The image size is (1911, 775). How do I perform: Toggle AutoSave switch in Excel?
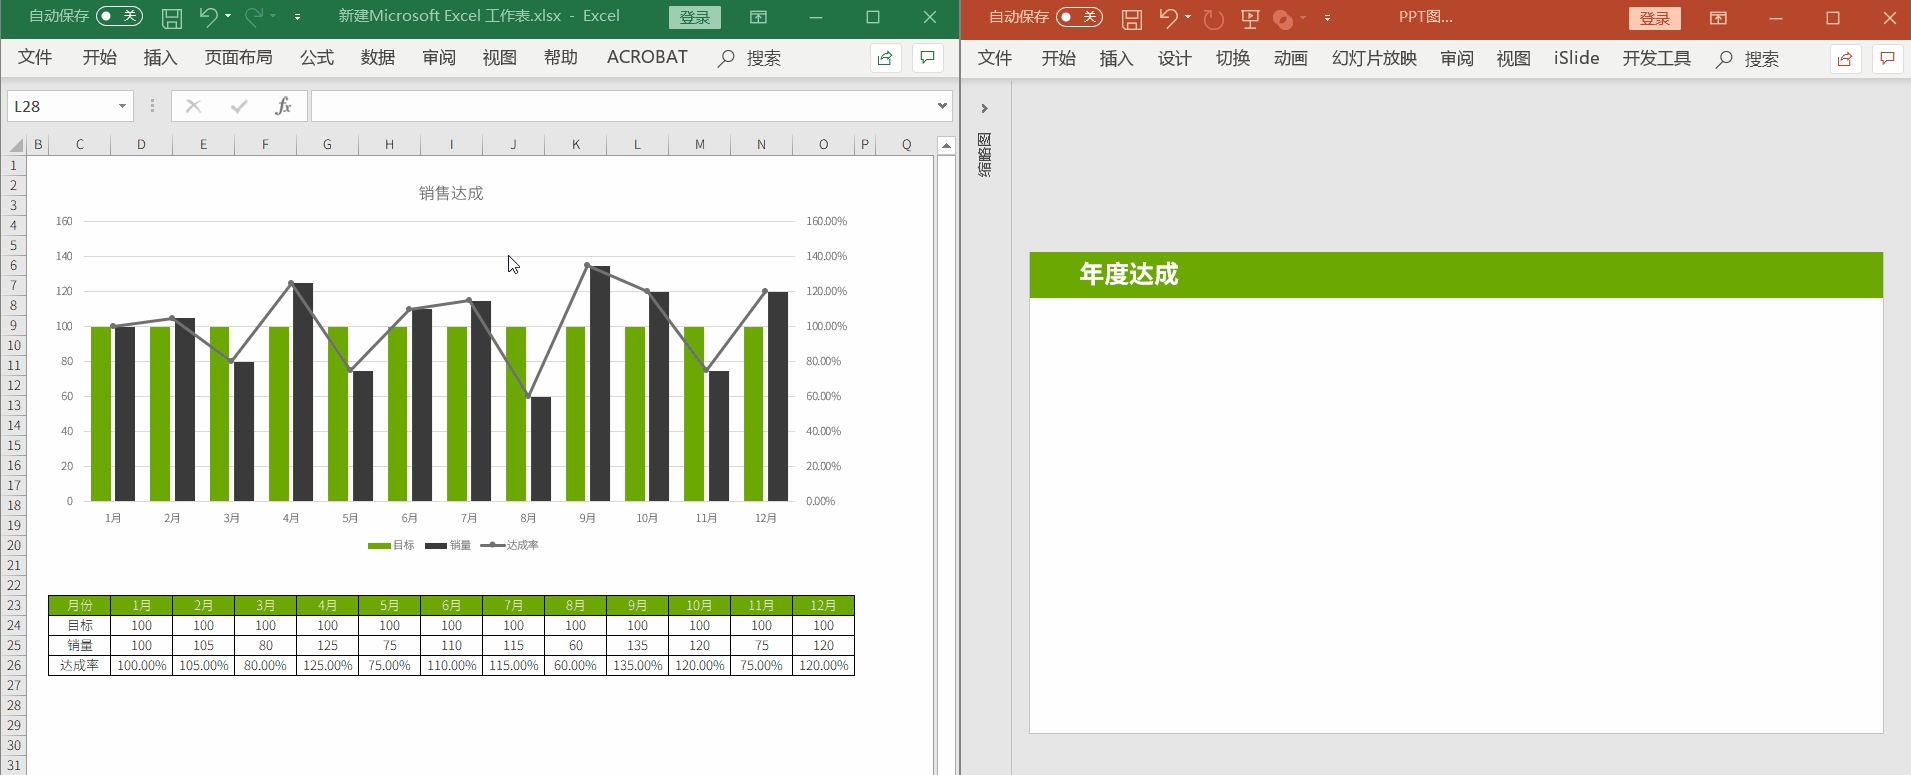click(119, 16)
